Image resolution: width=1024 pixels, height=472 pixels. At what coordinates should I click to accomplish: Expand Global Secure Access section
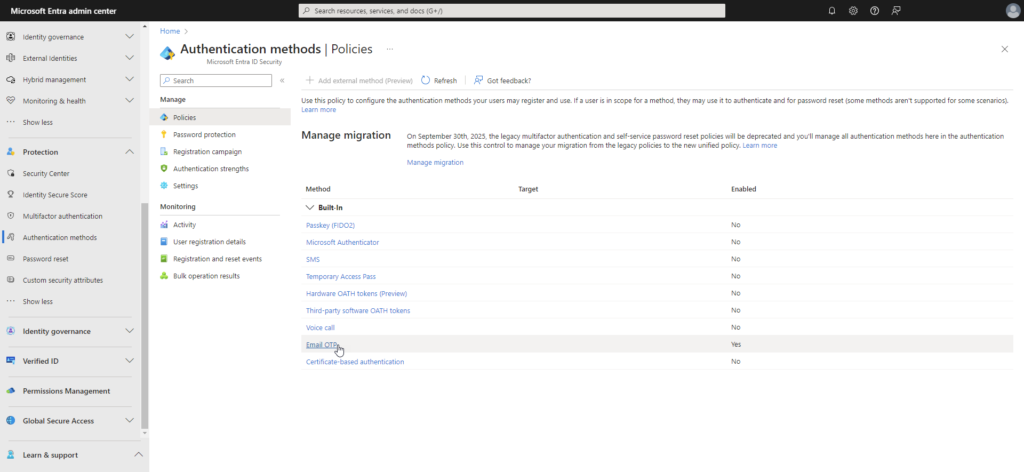(129, 421)
